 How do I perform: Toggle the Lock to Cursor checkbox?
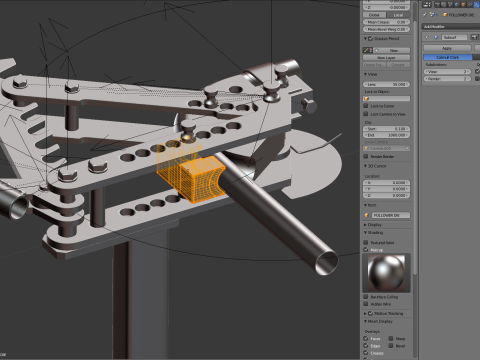tap(366, 106)
